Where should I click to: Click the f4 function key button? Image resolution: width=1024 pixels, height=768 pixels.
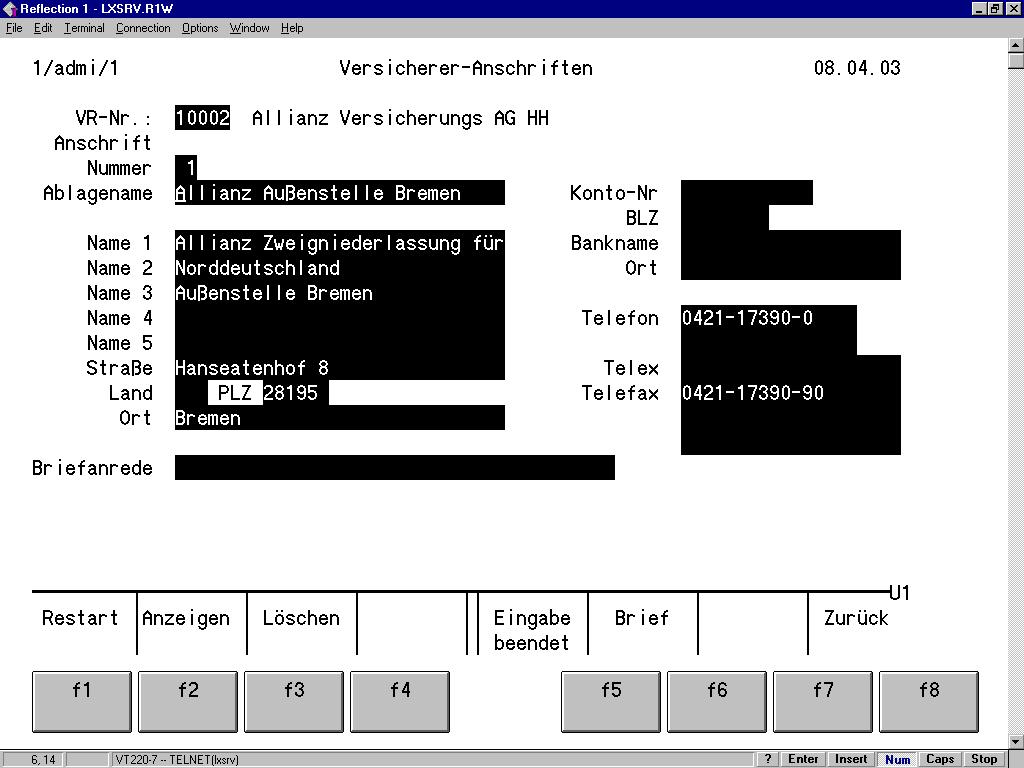pos(400,701)
